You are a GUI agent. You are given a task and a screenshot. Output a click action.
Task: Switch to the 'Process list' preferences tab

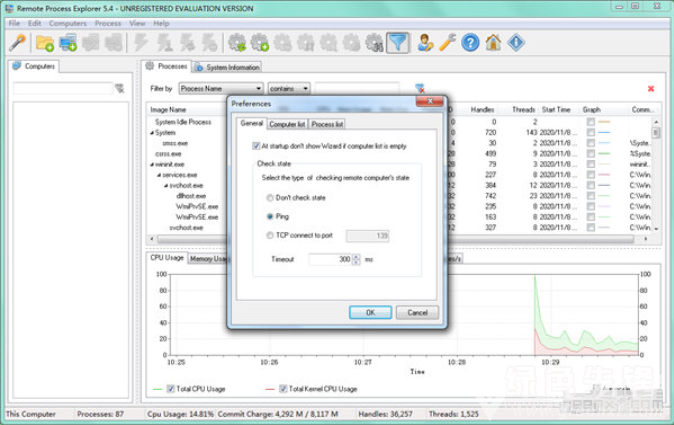[327, 124]
